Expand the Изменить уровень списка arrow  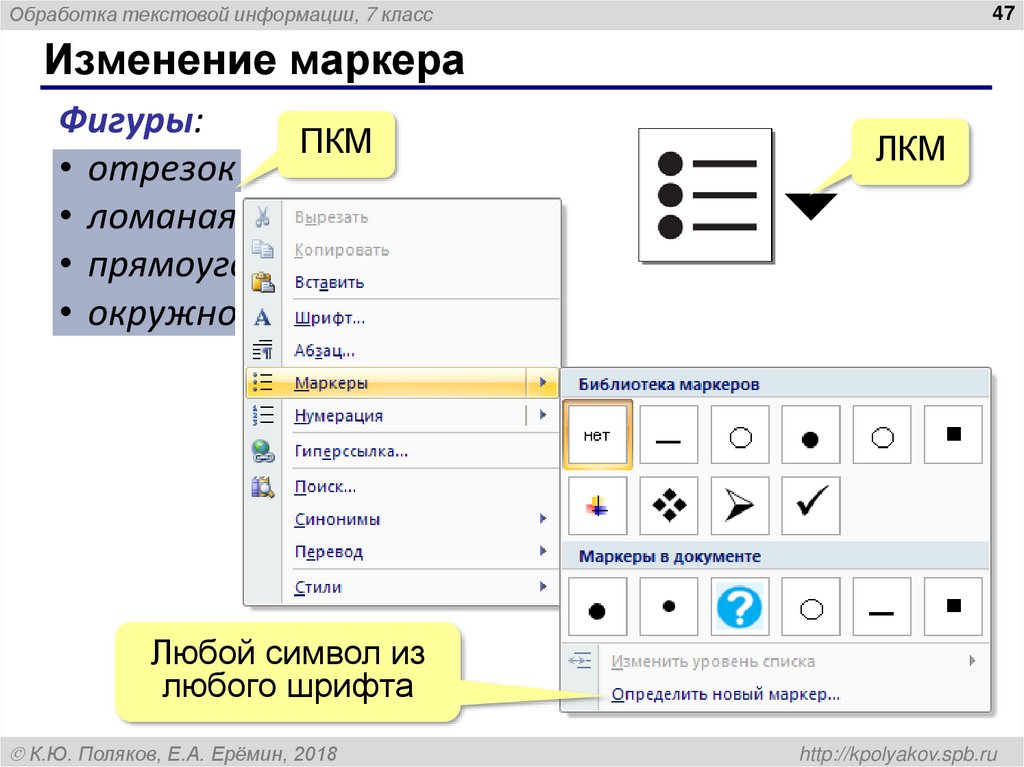pos(972,661)
